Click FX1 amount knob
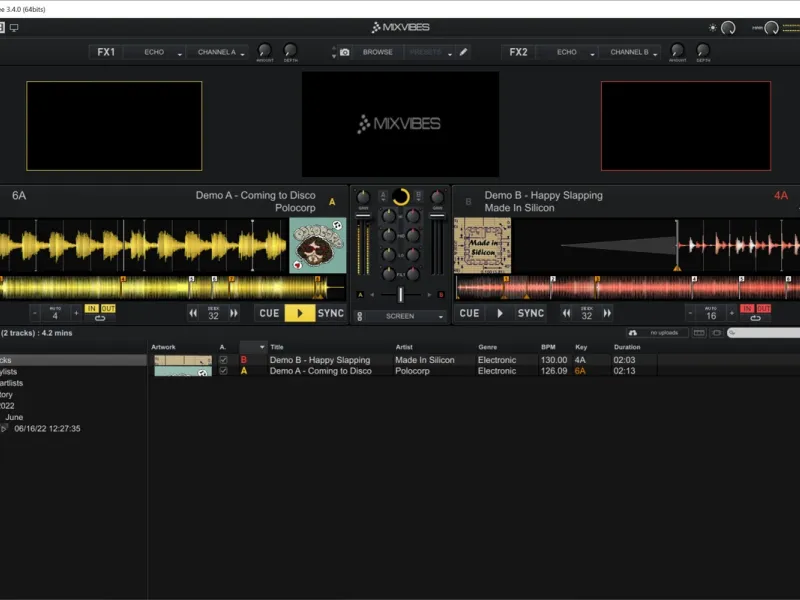Image resolution: width=800 pixels, height=600 pixels. [x=264, y=50]
